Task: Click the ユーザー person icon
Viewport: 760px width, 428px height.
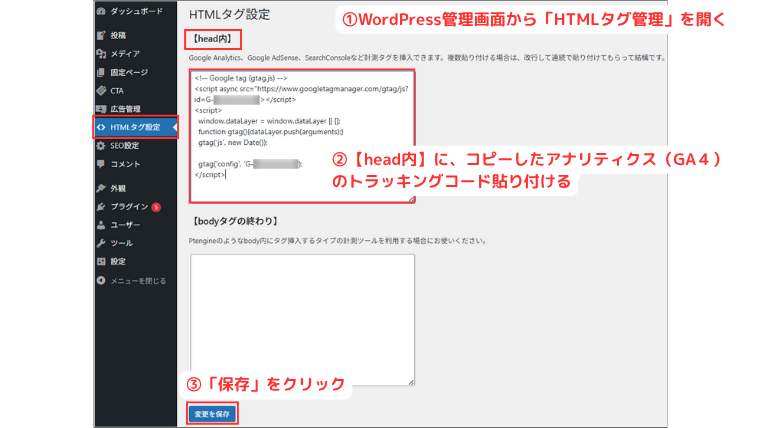Action: (x=101, y=225)
